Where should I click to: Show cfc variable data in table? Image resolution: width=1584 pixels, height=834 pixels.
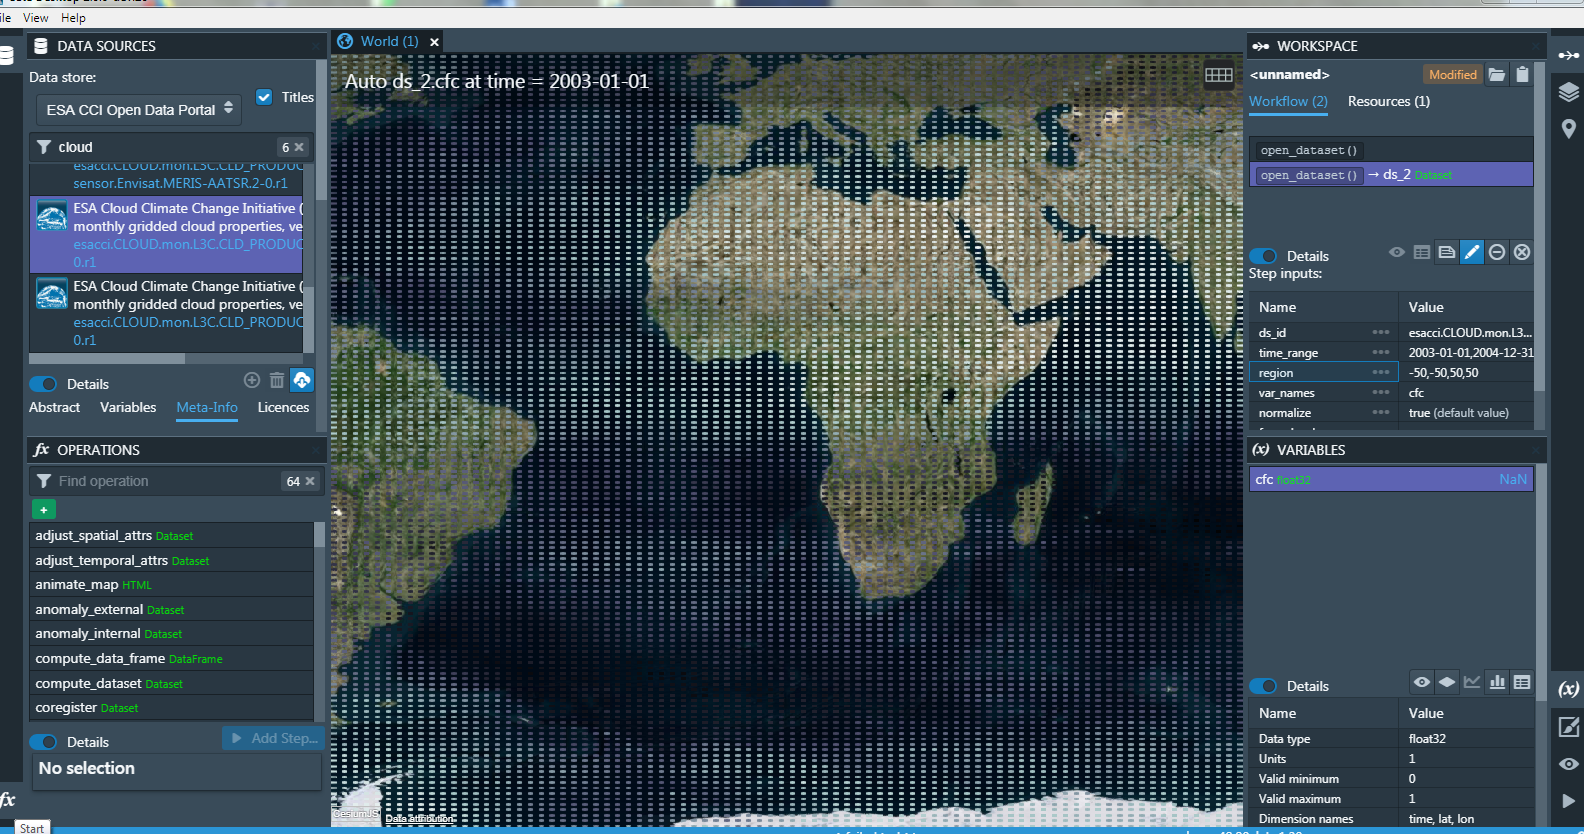click(1522, 682)
